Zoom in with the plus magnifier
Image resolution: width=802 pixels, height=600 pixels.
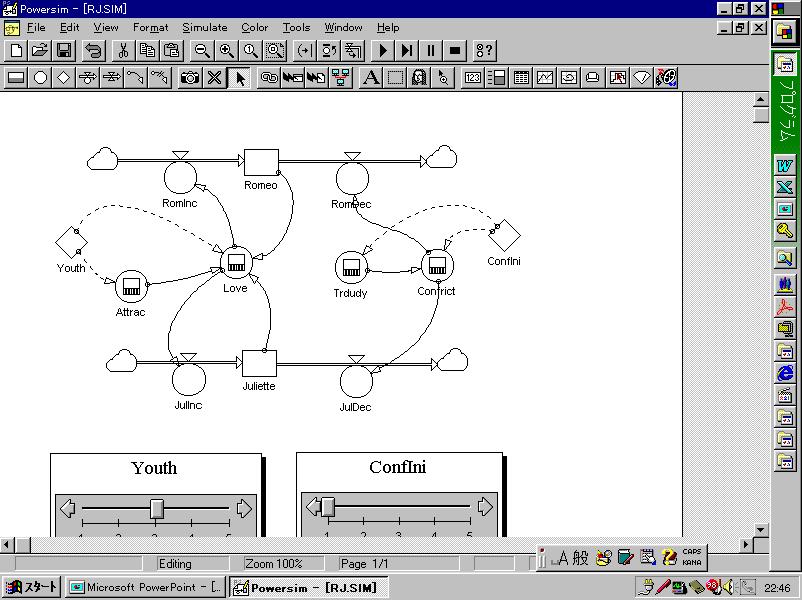226,51
